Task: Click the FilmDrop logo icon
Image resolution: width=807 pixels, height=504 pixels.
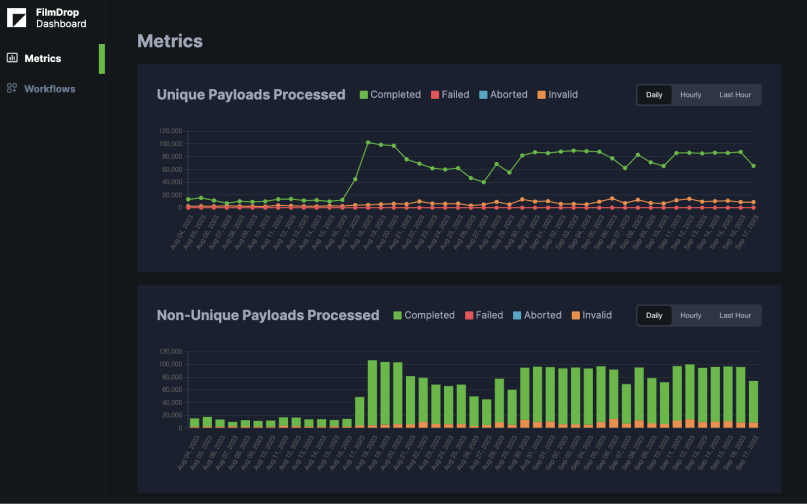Action: click(17, 17)
